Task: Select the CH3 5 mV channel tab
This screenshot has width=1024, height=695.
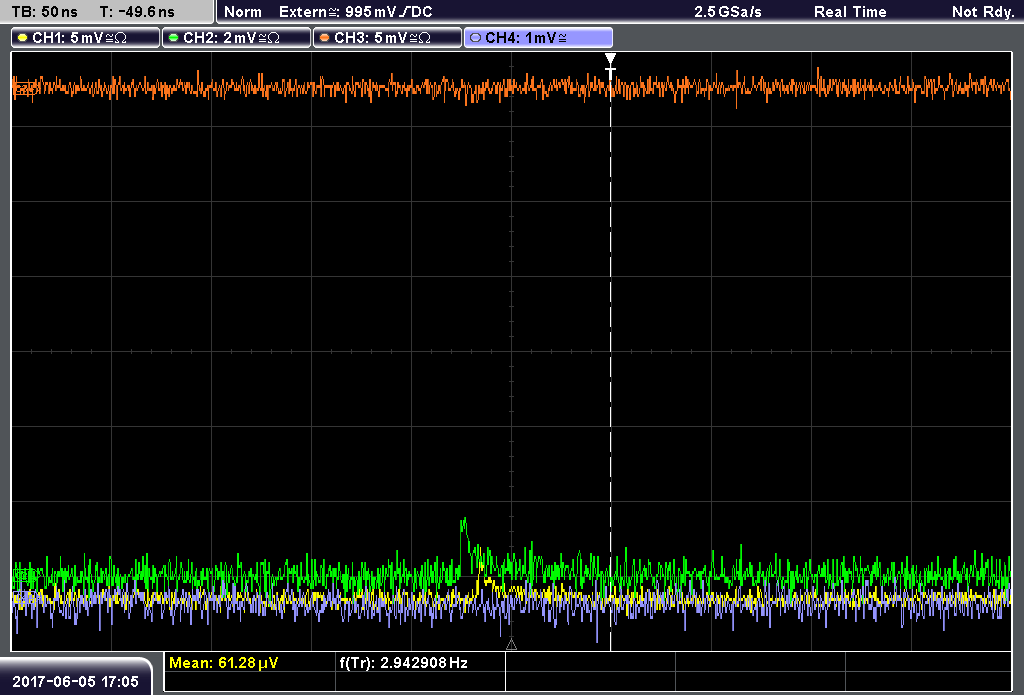Action: pyautogui.click(x=387, y=38)
